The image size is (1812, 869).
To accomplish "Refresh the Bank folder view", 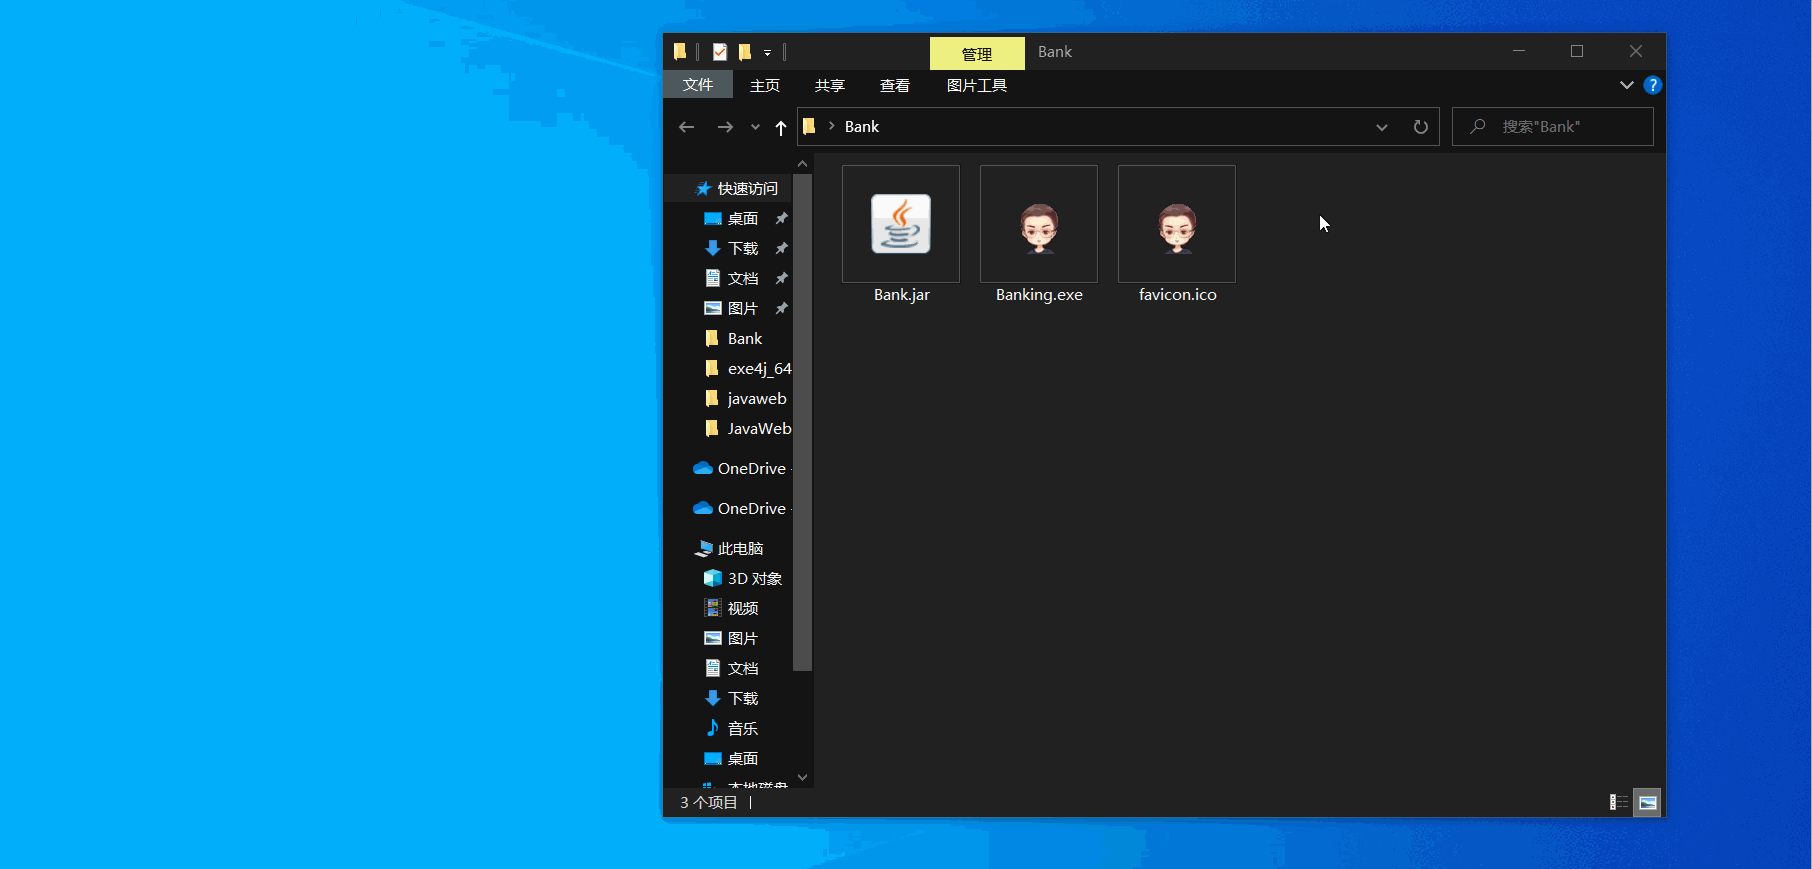I will [x=1420, y=127].
